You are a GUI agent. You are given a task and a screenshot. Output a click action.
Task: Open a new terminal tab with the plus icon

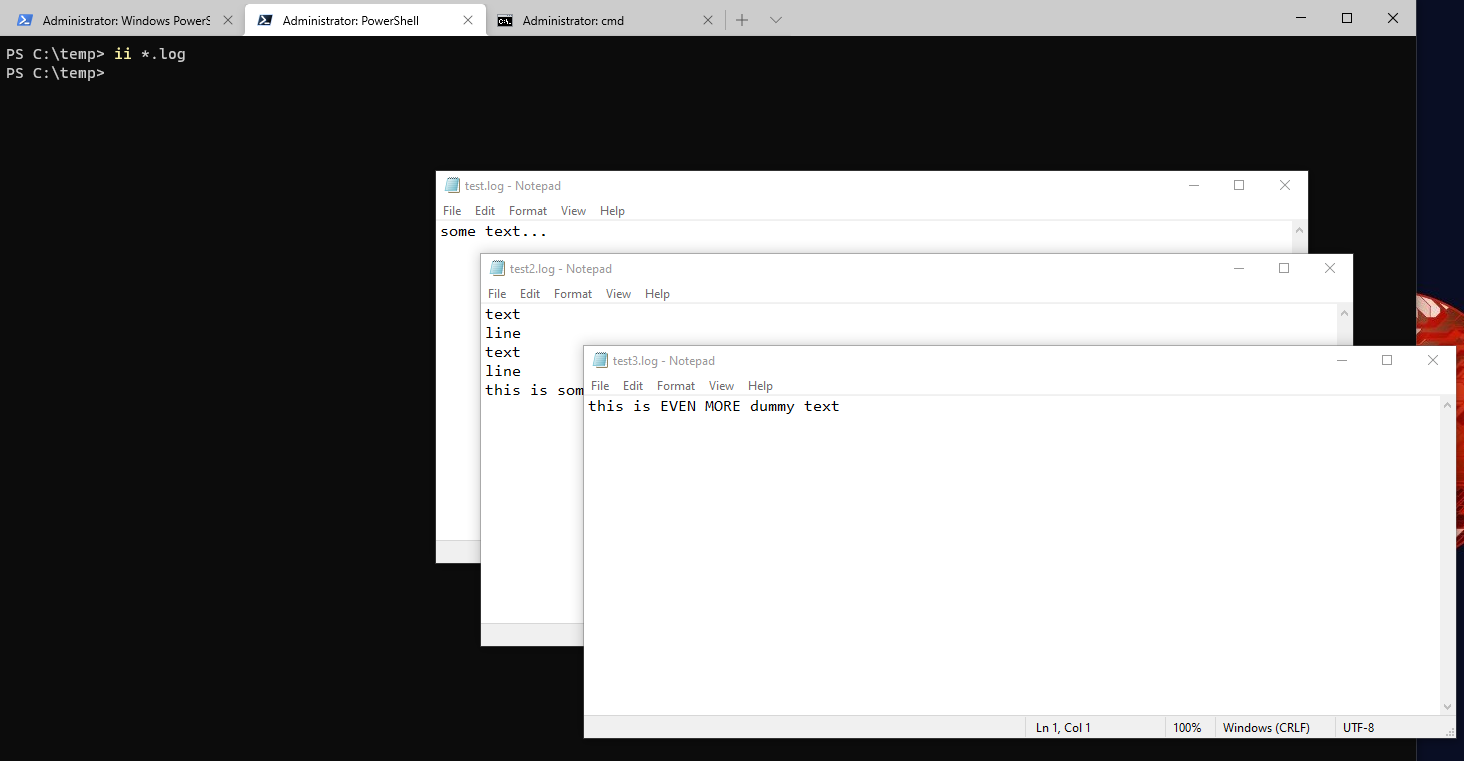coord(742,19)
